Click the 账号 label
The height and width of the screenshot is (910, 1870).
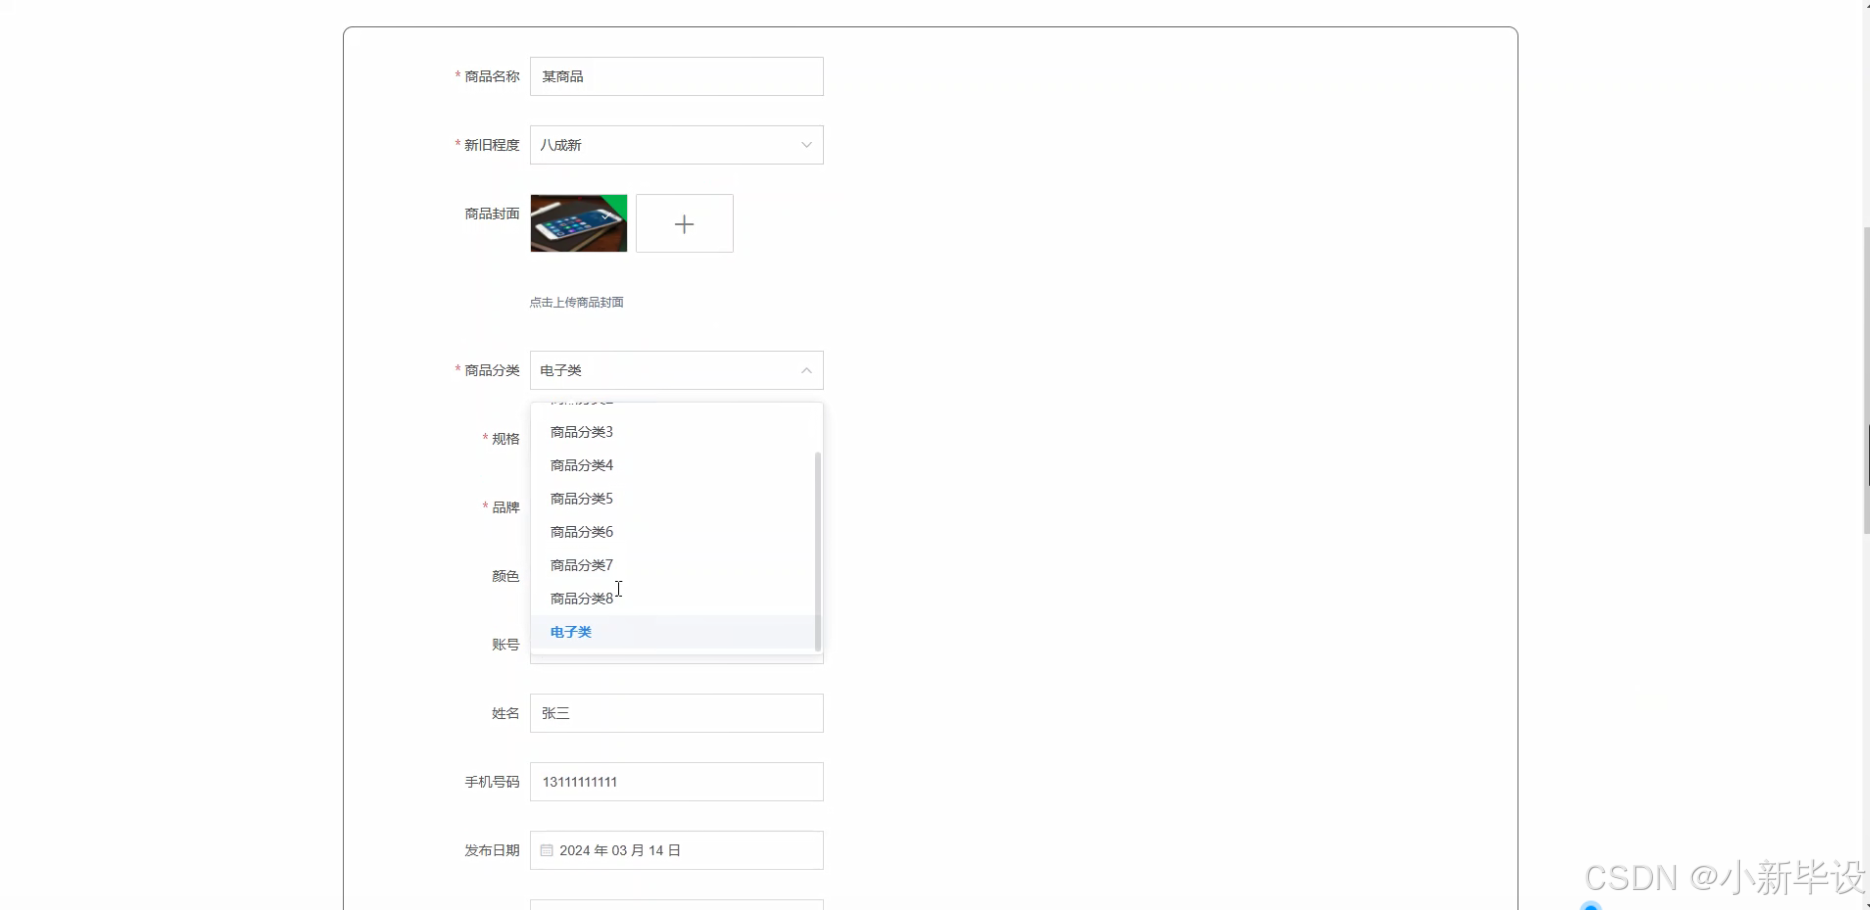505,645
